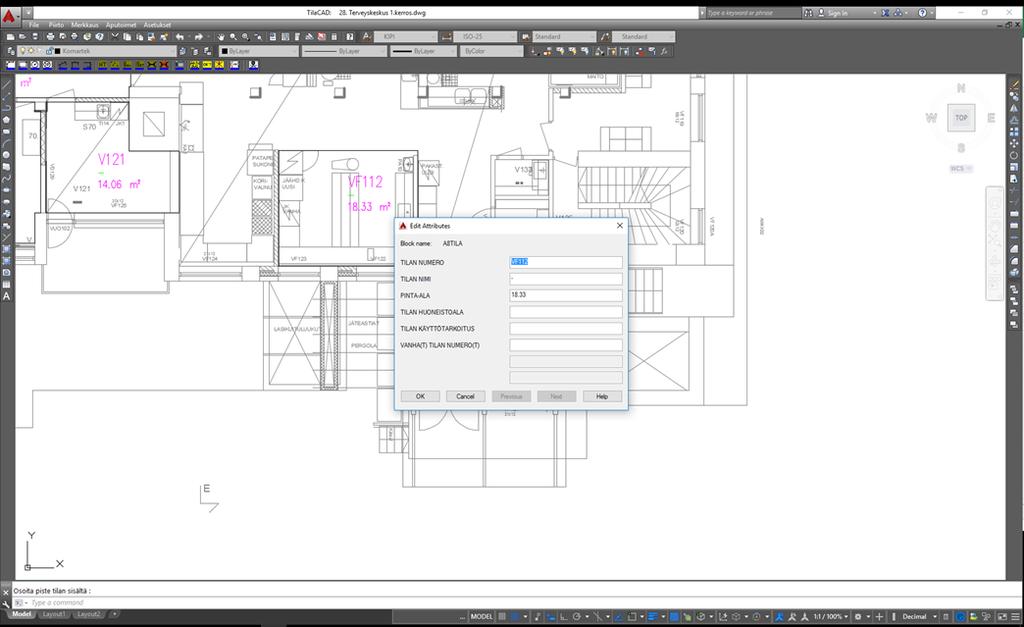Click the Workspace switching gear icon

pyautogui.click(x=858, y=617)
